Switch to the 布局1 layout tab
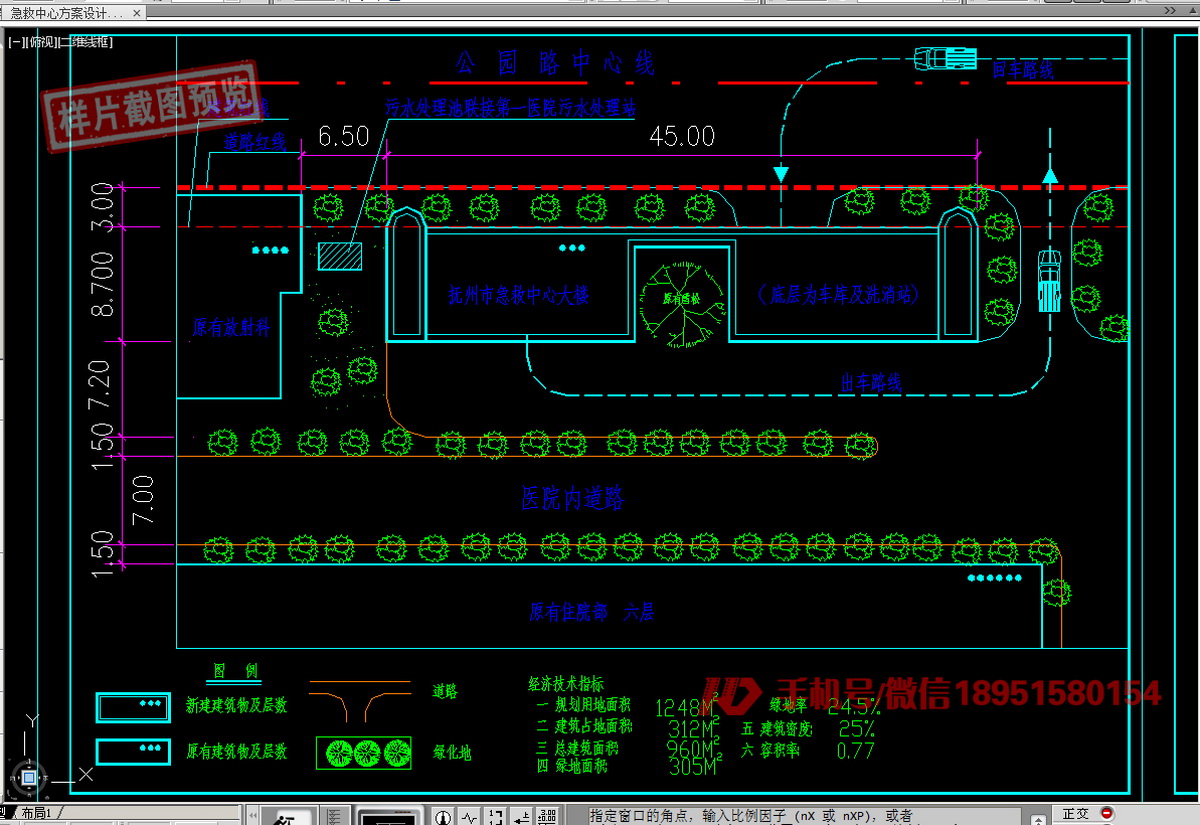 pos(40,814)
